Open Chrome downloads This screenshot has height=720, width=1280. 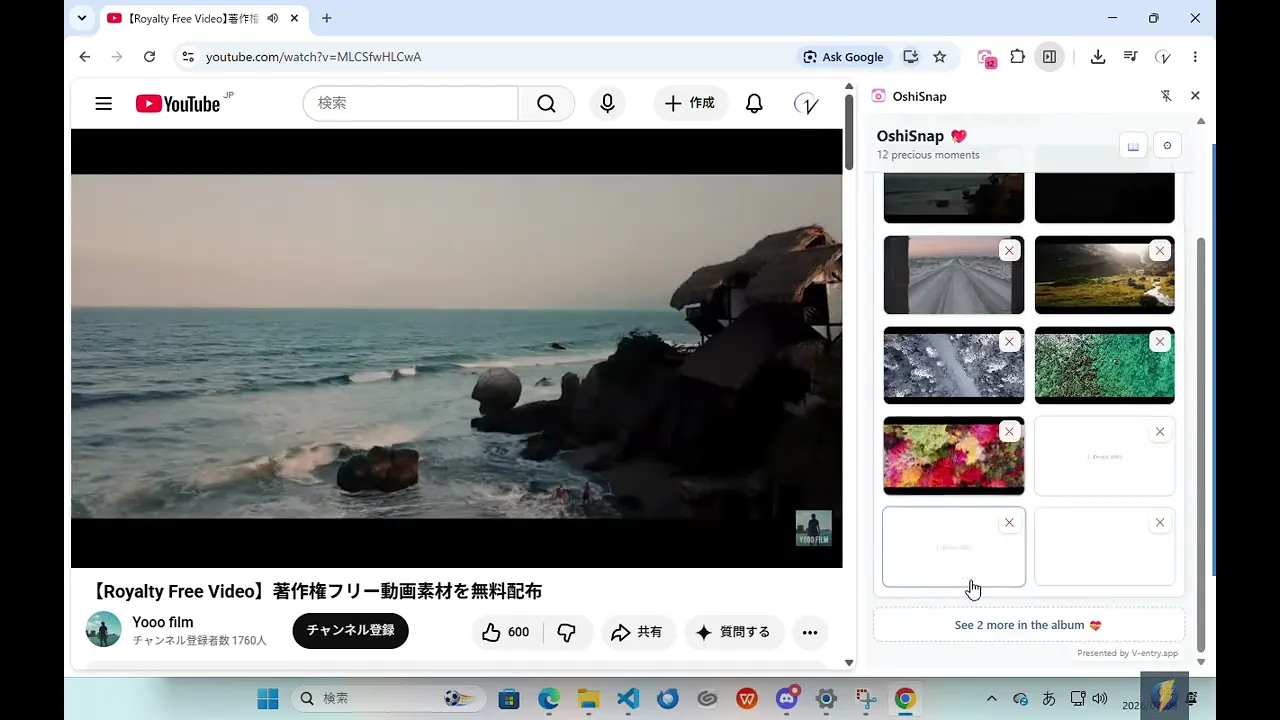(1098, 57)
